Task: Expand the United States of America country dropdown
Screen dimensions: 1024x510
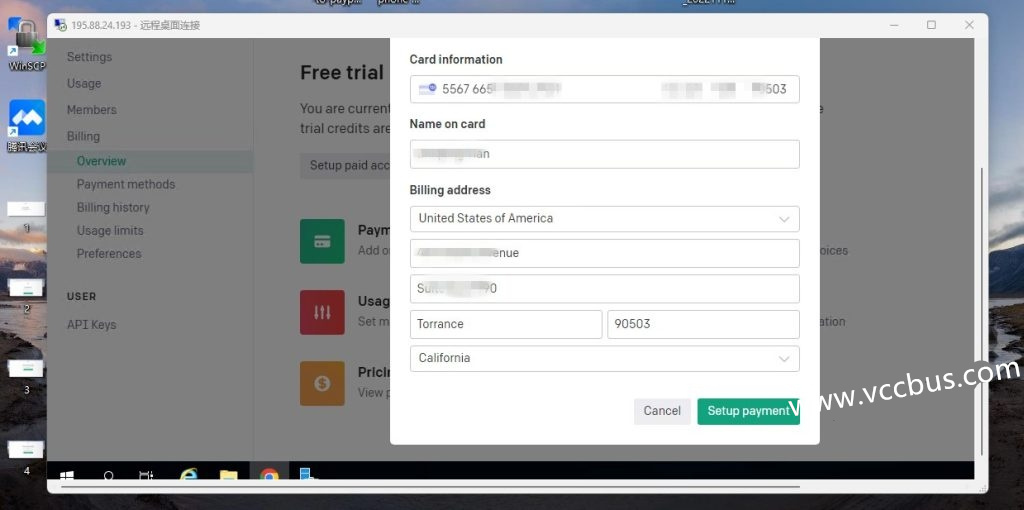Action: coord(604,218)
